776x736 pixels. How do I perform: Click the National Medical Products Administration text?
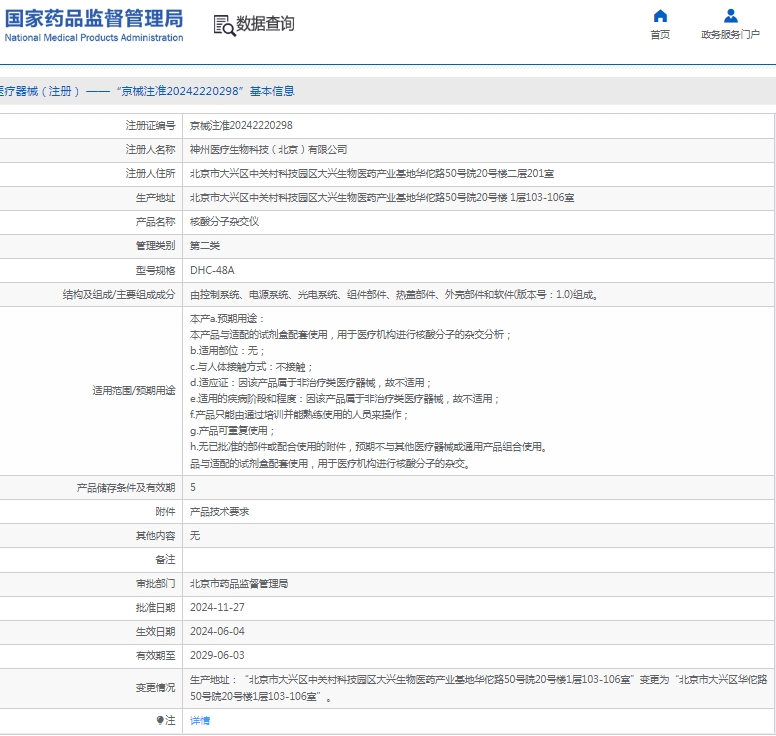pos(94,38)
